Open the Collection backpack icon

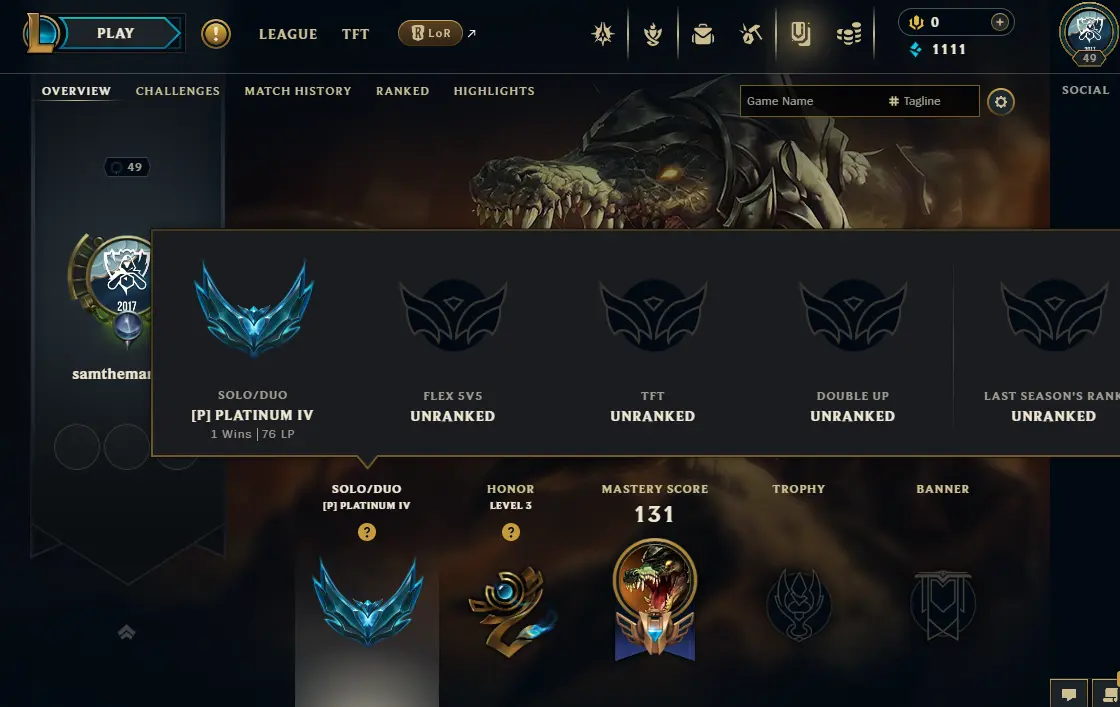703,34
